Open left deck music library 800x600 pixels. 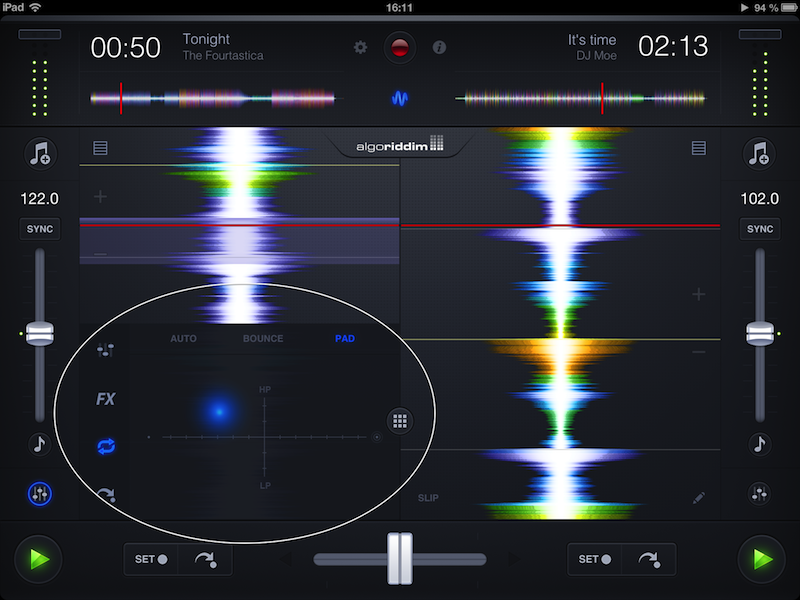point(41,153)
